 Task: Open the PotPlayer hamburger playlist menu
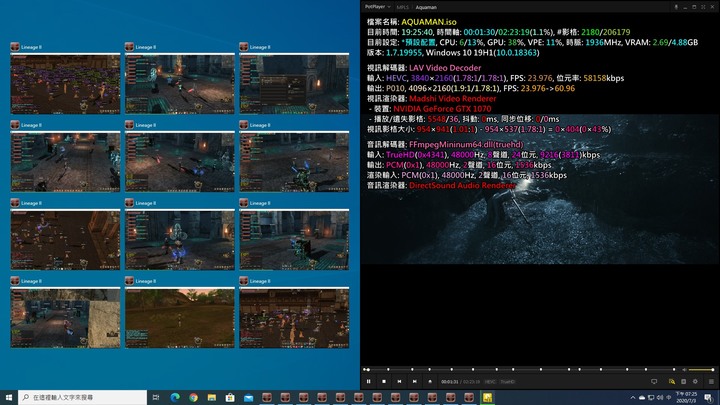[711, 381]
